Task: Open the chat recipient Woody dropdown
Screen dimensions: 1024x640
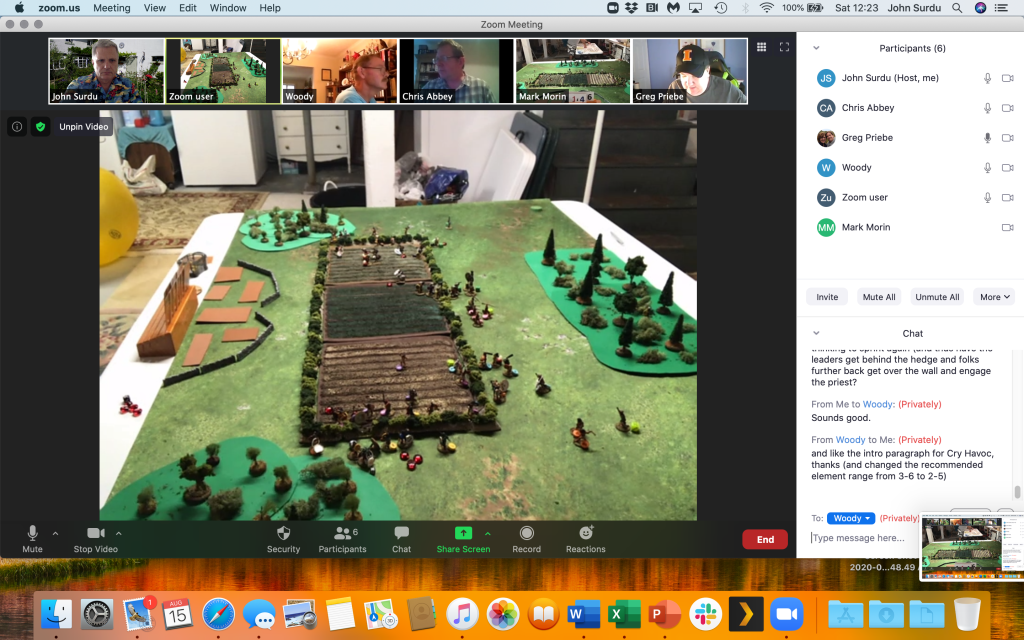Action: pyautogui.click(x=850, y=518)
